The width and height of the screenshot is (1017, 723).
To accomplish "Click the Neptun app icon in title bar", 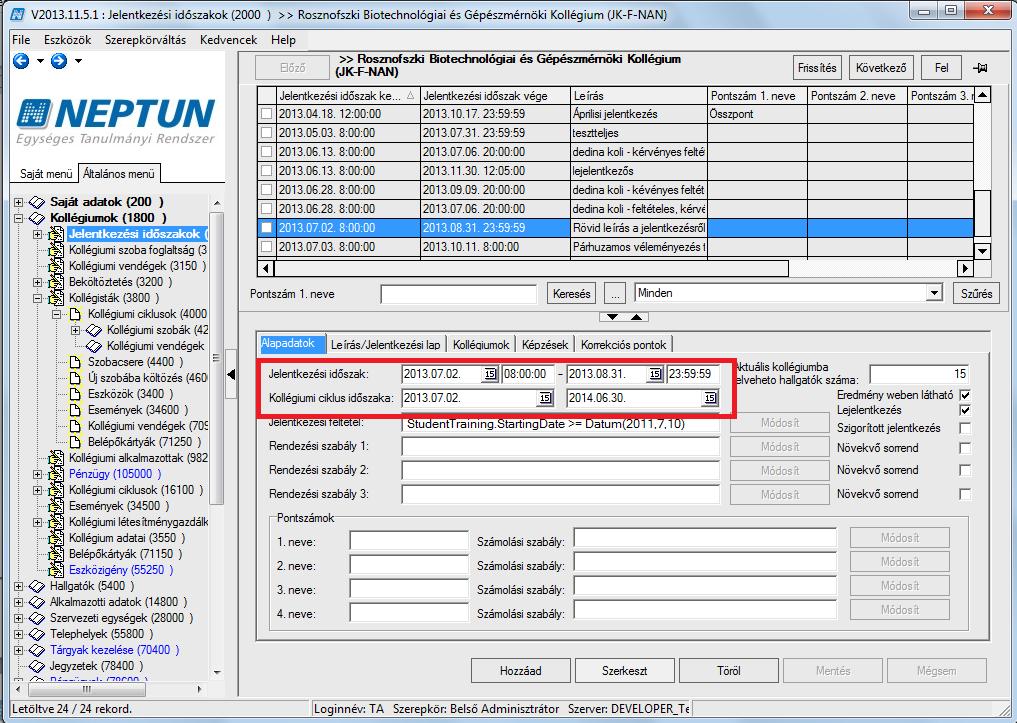I will pos(19,14).
